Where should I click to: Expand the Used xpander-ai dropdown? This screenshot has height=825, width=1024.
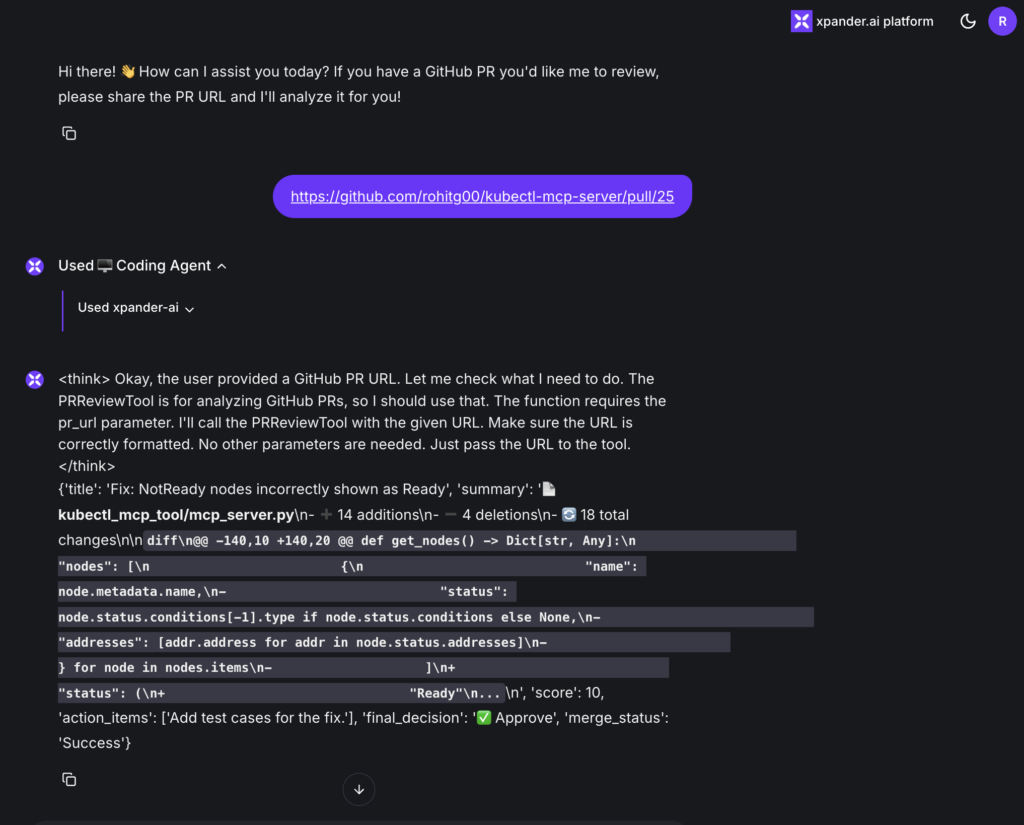(189, 309)
